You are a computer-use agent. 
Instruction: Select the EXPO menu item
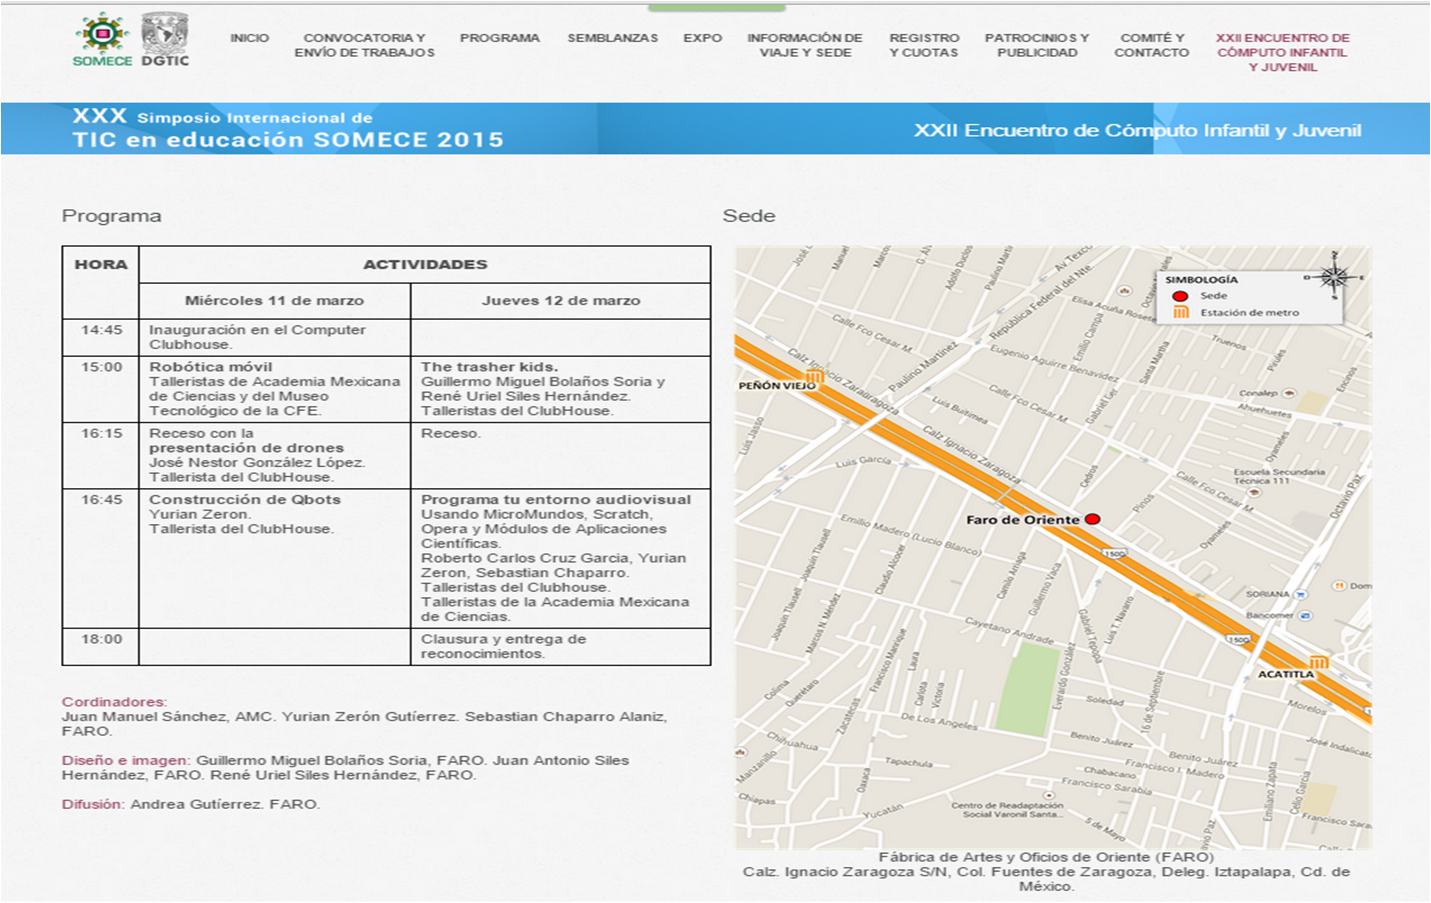coord(703,38)
